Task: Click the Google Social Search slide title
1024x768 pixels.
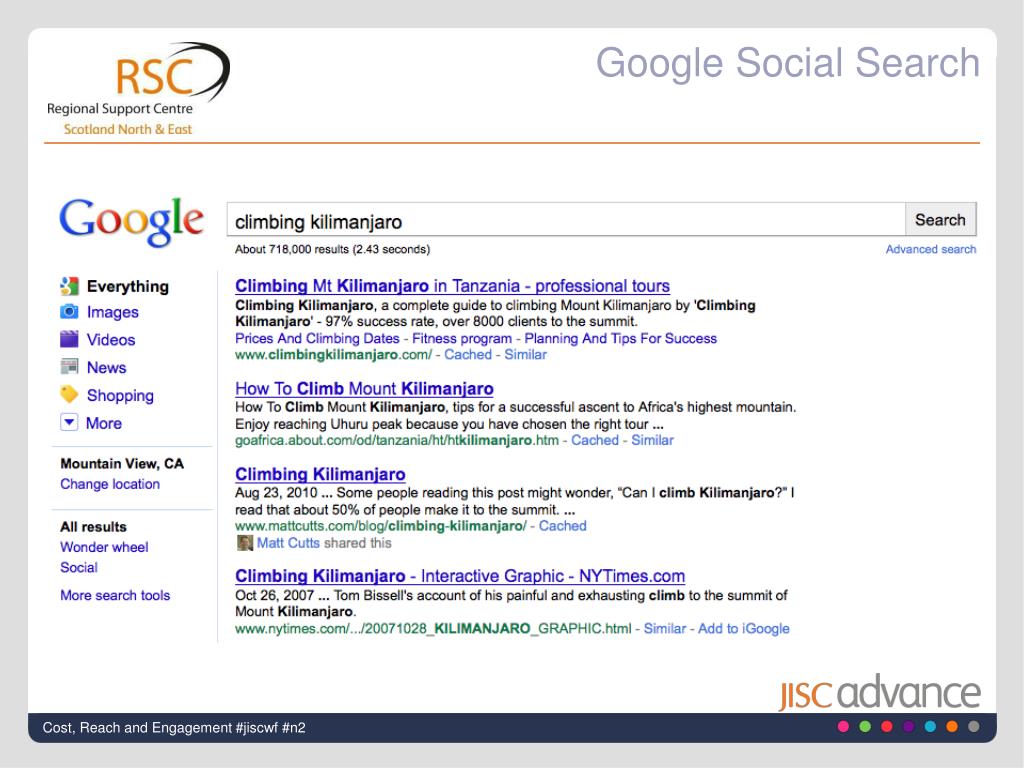Action: 788,63
